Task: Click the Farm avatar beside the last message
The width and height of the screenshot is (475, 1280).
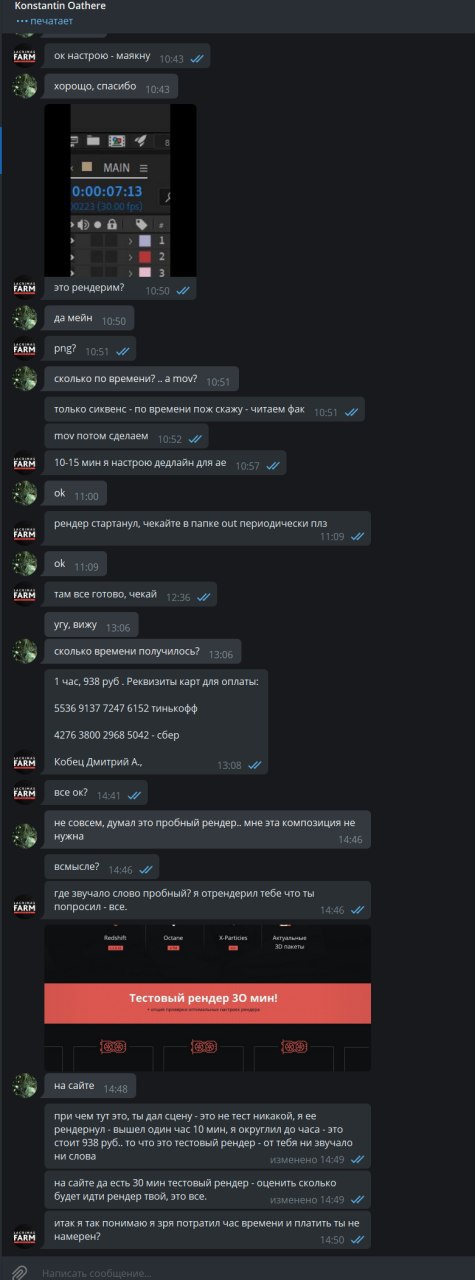Action: (24, 1236)
